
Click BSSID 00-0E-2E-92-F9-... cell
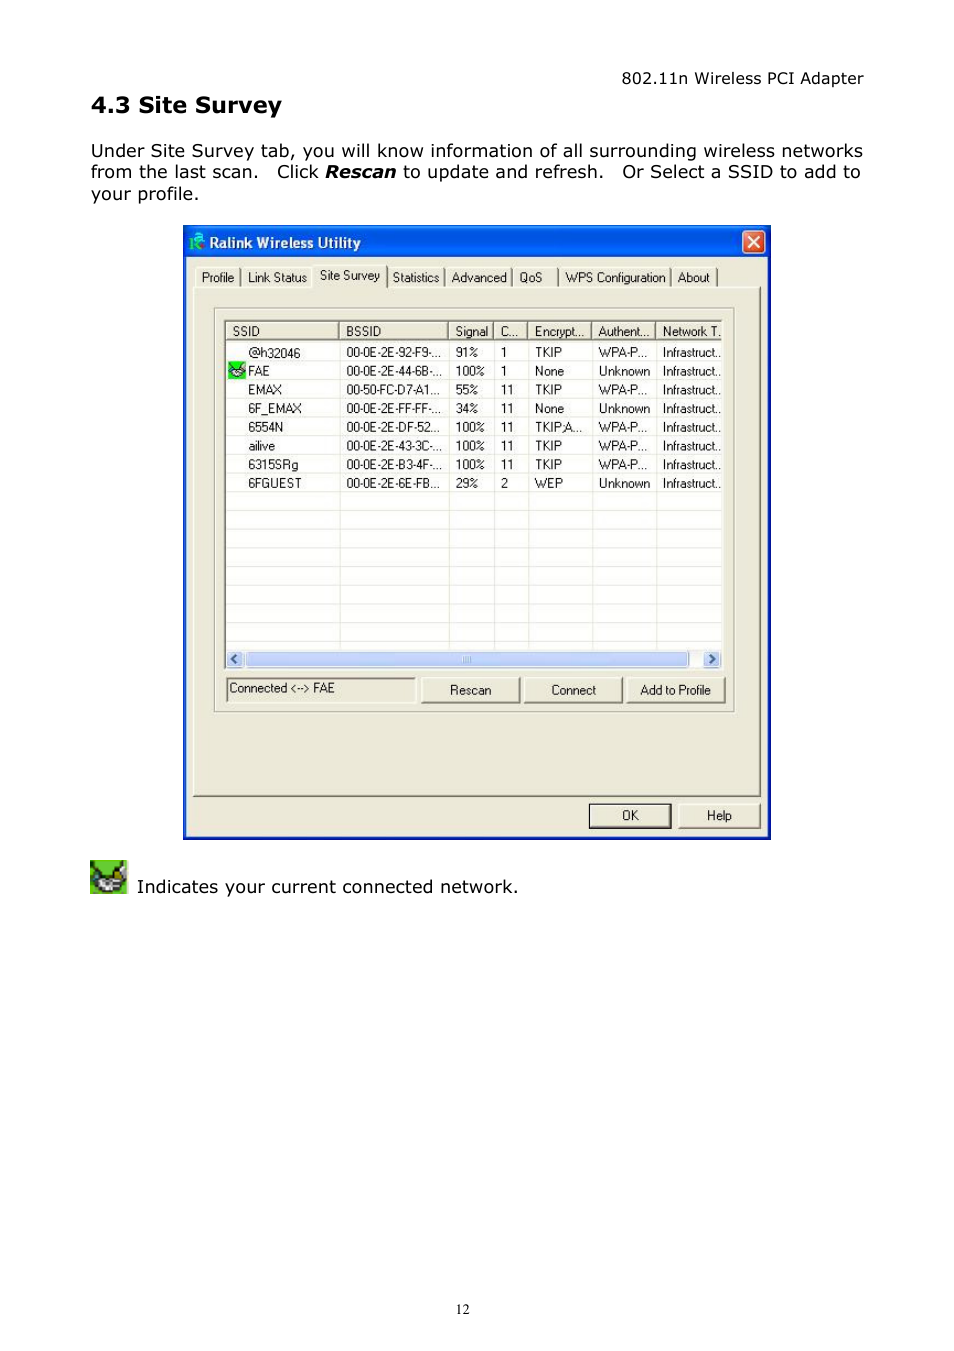[393, 353]
